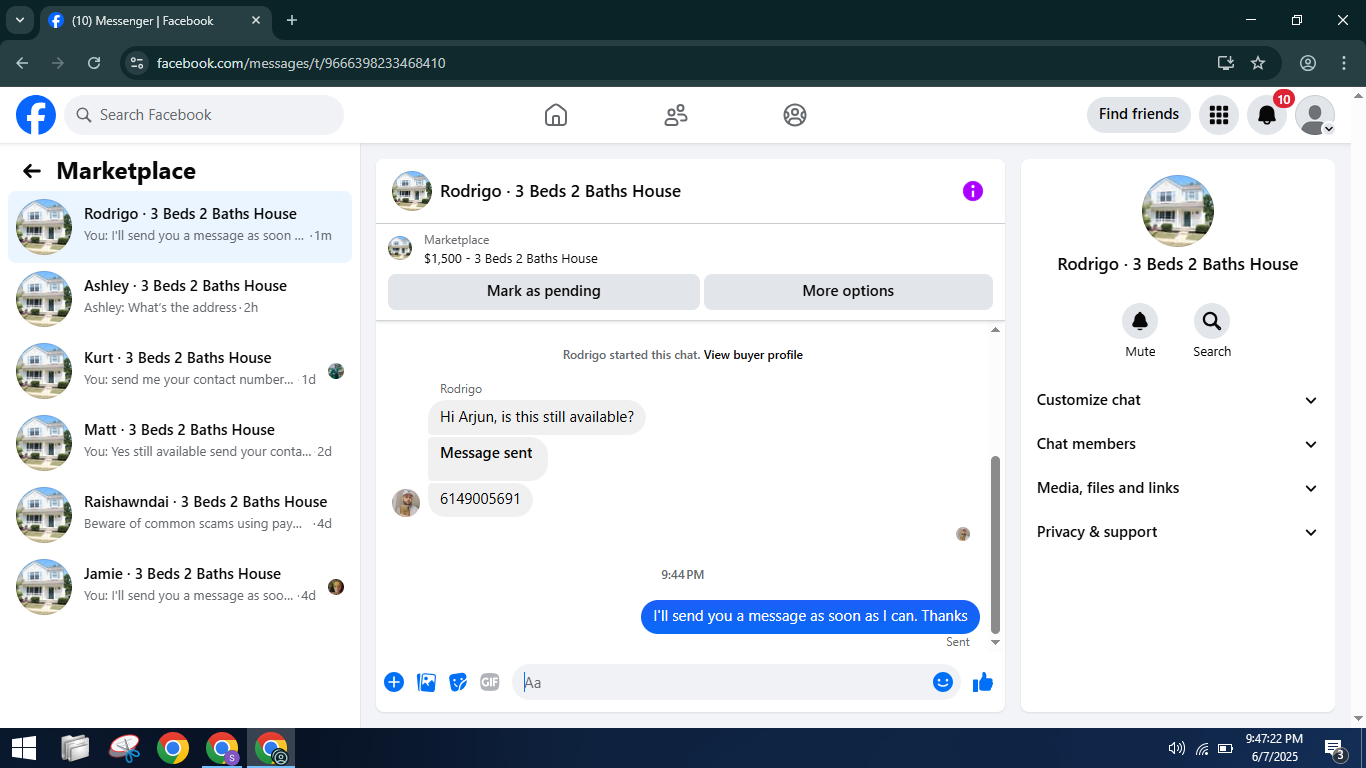Attach a photo to the message
1366x768 pixels.
[x=426, y=682]
